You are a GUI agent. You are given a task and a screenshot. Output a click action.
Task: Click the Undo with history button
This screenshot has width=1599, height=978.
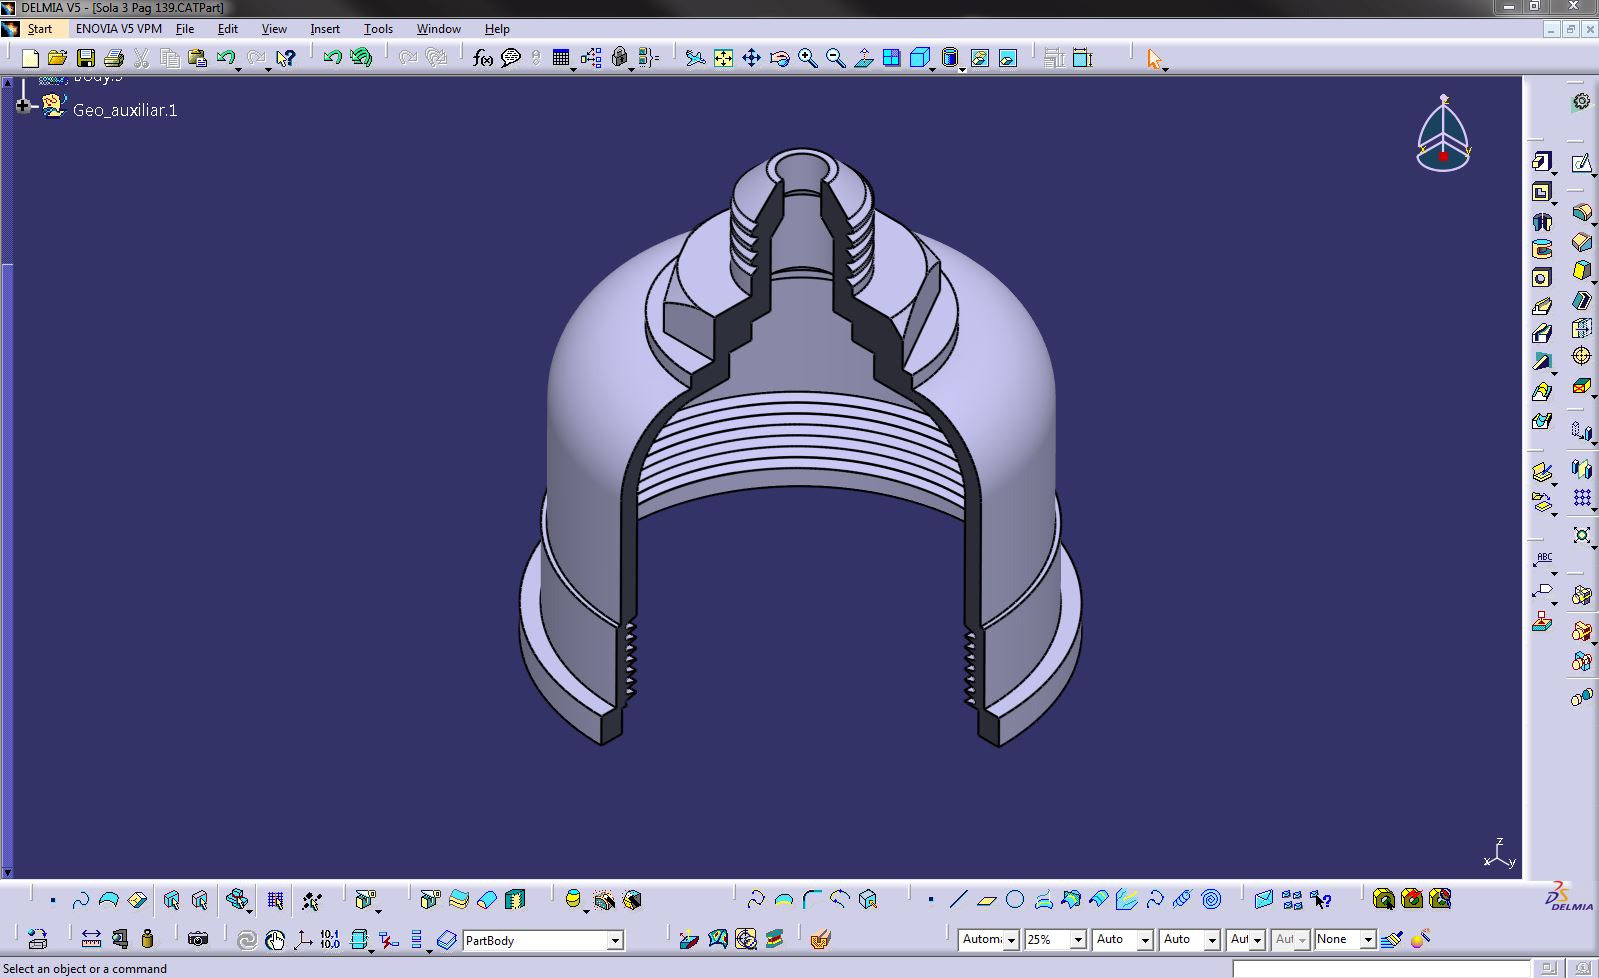click(361, 59)
